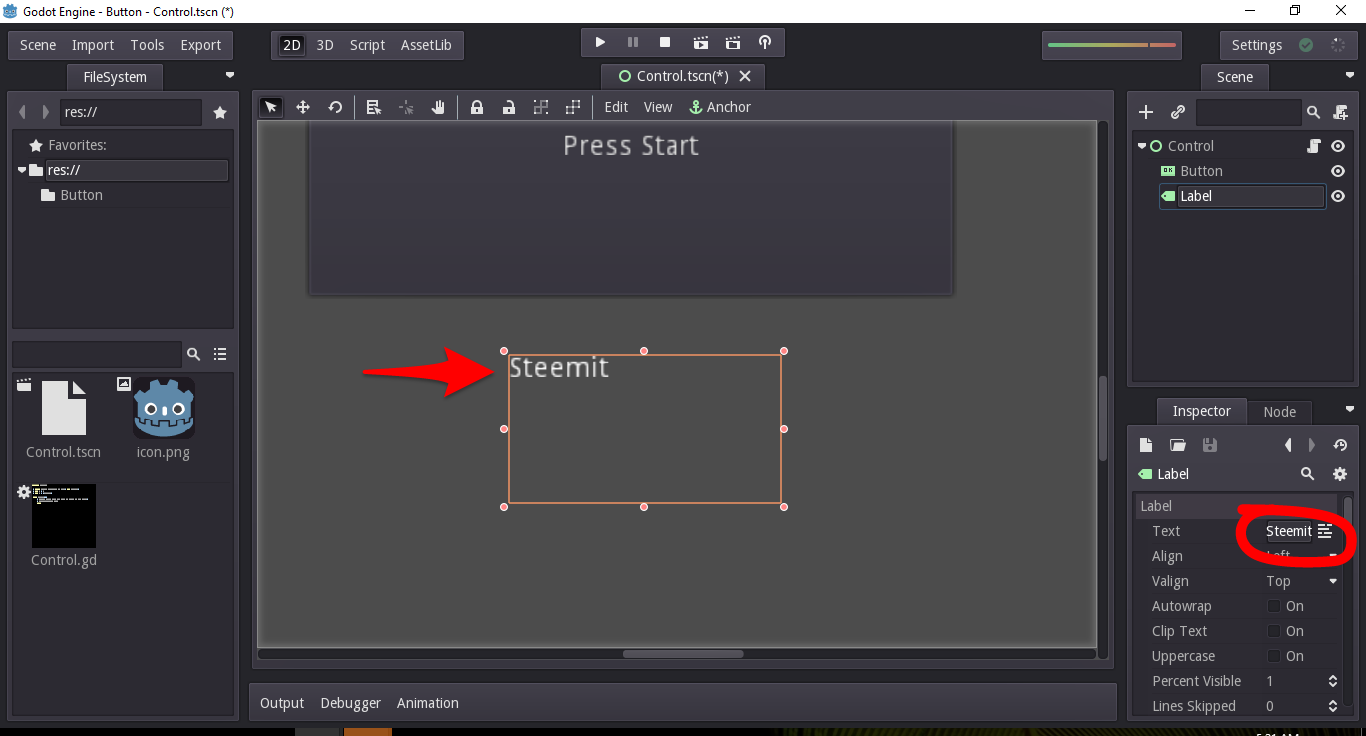The height and width of the screenshot is (736, 1366).
Task: Open Inspector dock options arrow
Action: point(1350,409)
